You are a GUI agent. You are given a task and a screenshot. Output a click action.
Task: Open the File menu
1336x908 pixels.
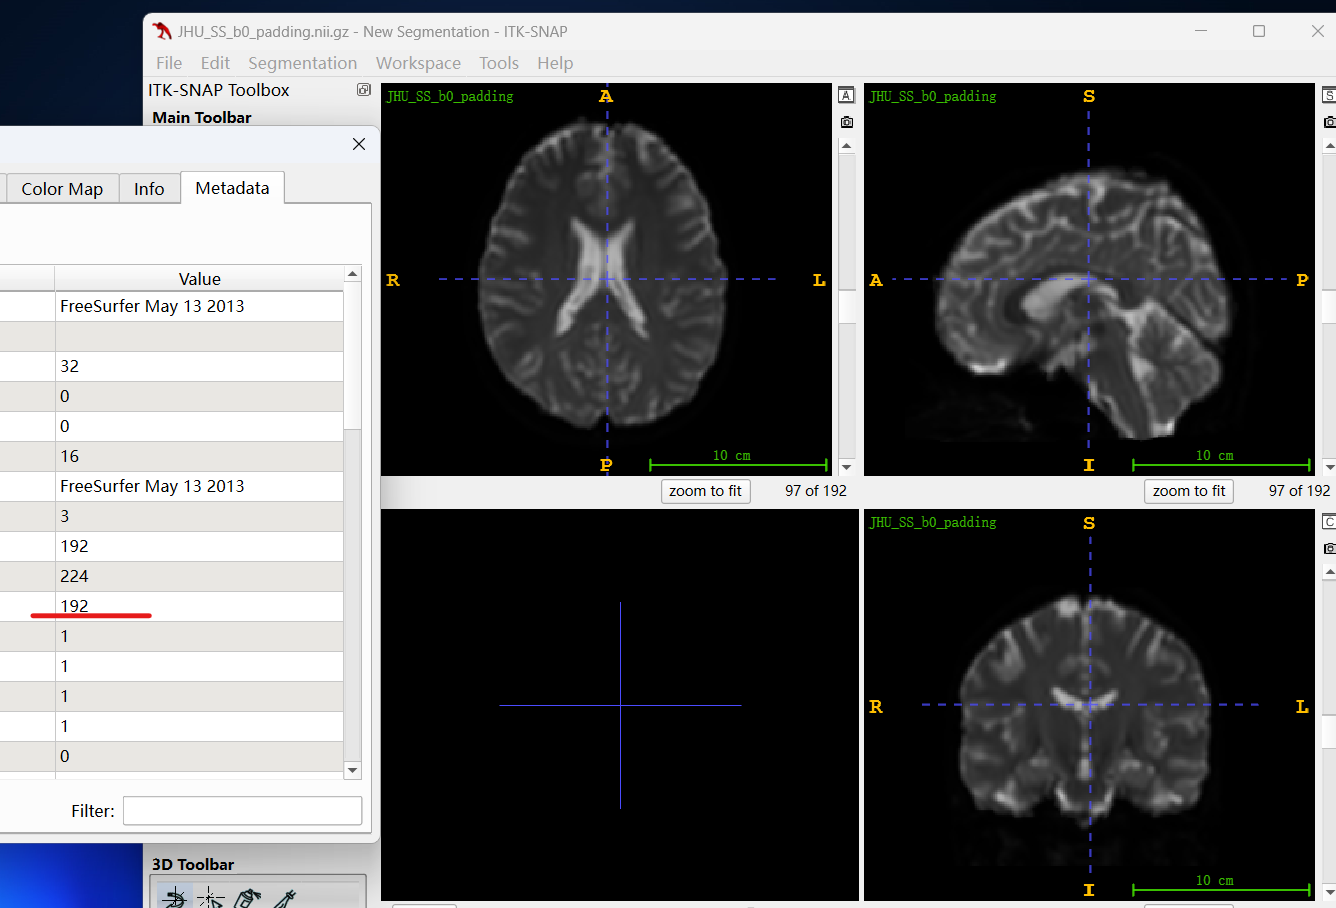coord(169,63)
